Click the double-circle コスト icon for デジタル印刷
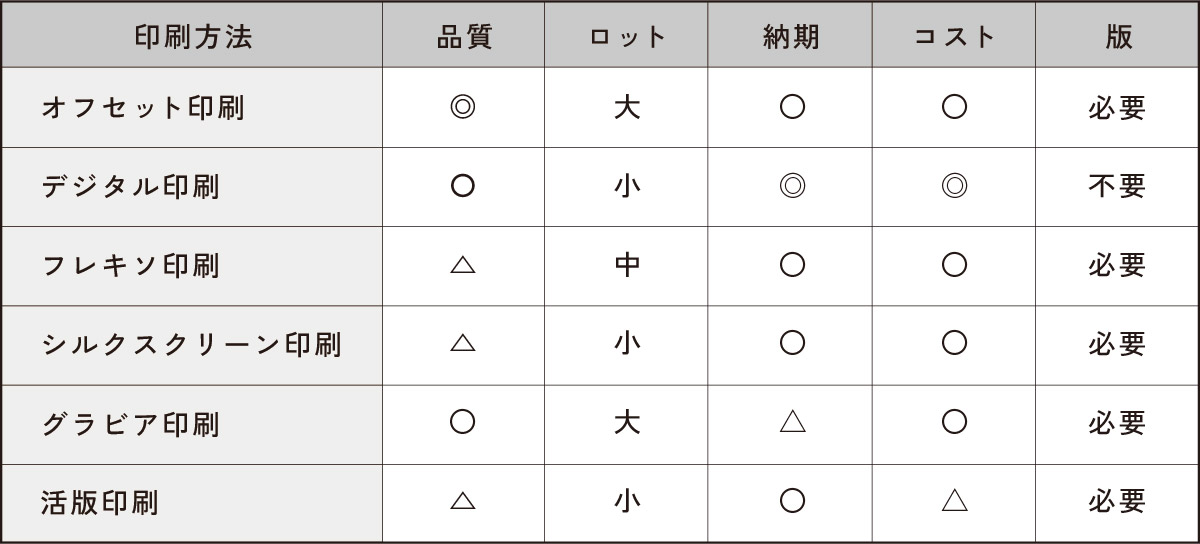 pyautogui.click(x=954, y=186)
